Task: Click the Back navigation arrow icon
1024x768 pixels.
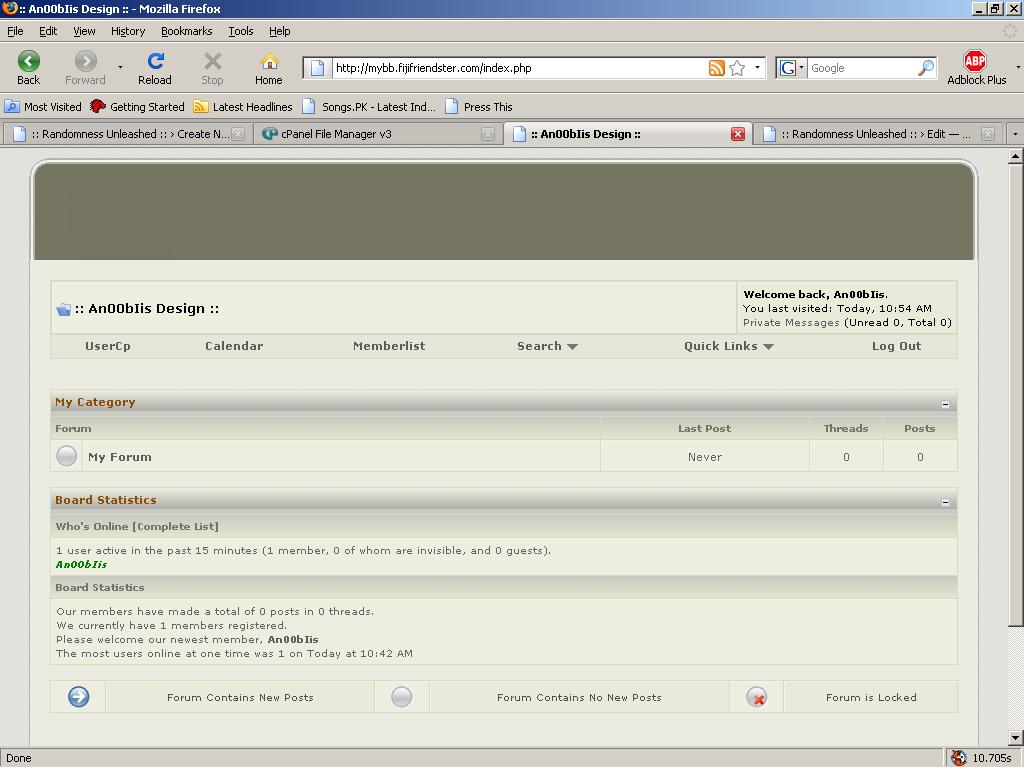Action: [x=29, y=63]
